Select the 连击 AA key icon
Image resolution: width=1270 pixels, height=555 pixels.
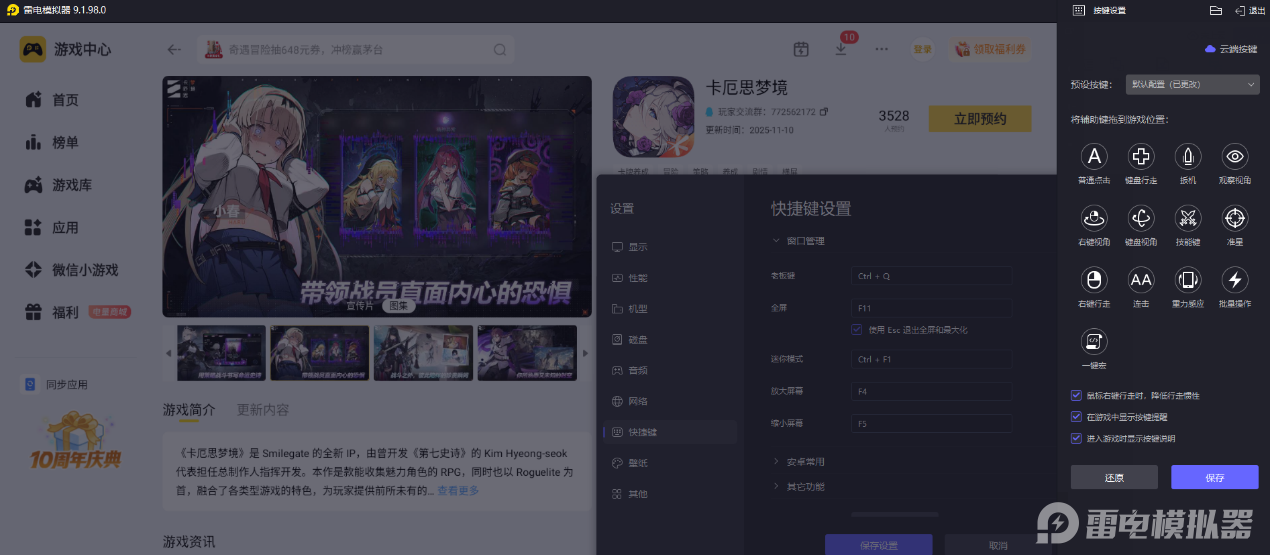click(x=1141, y=280)
